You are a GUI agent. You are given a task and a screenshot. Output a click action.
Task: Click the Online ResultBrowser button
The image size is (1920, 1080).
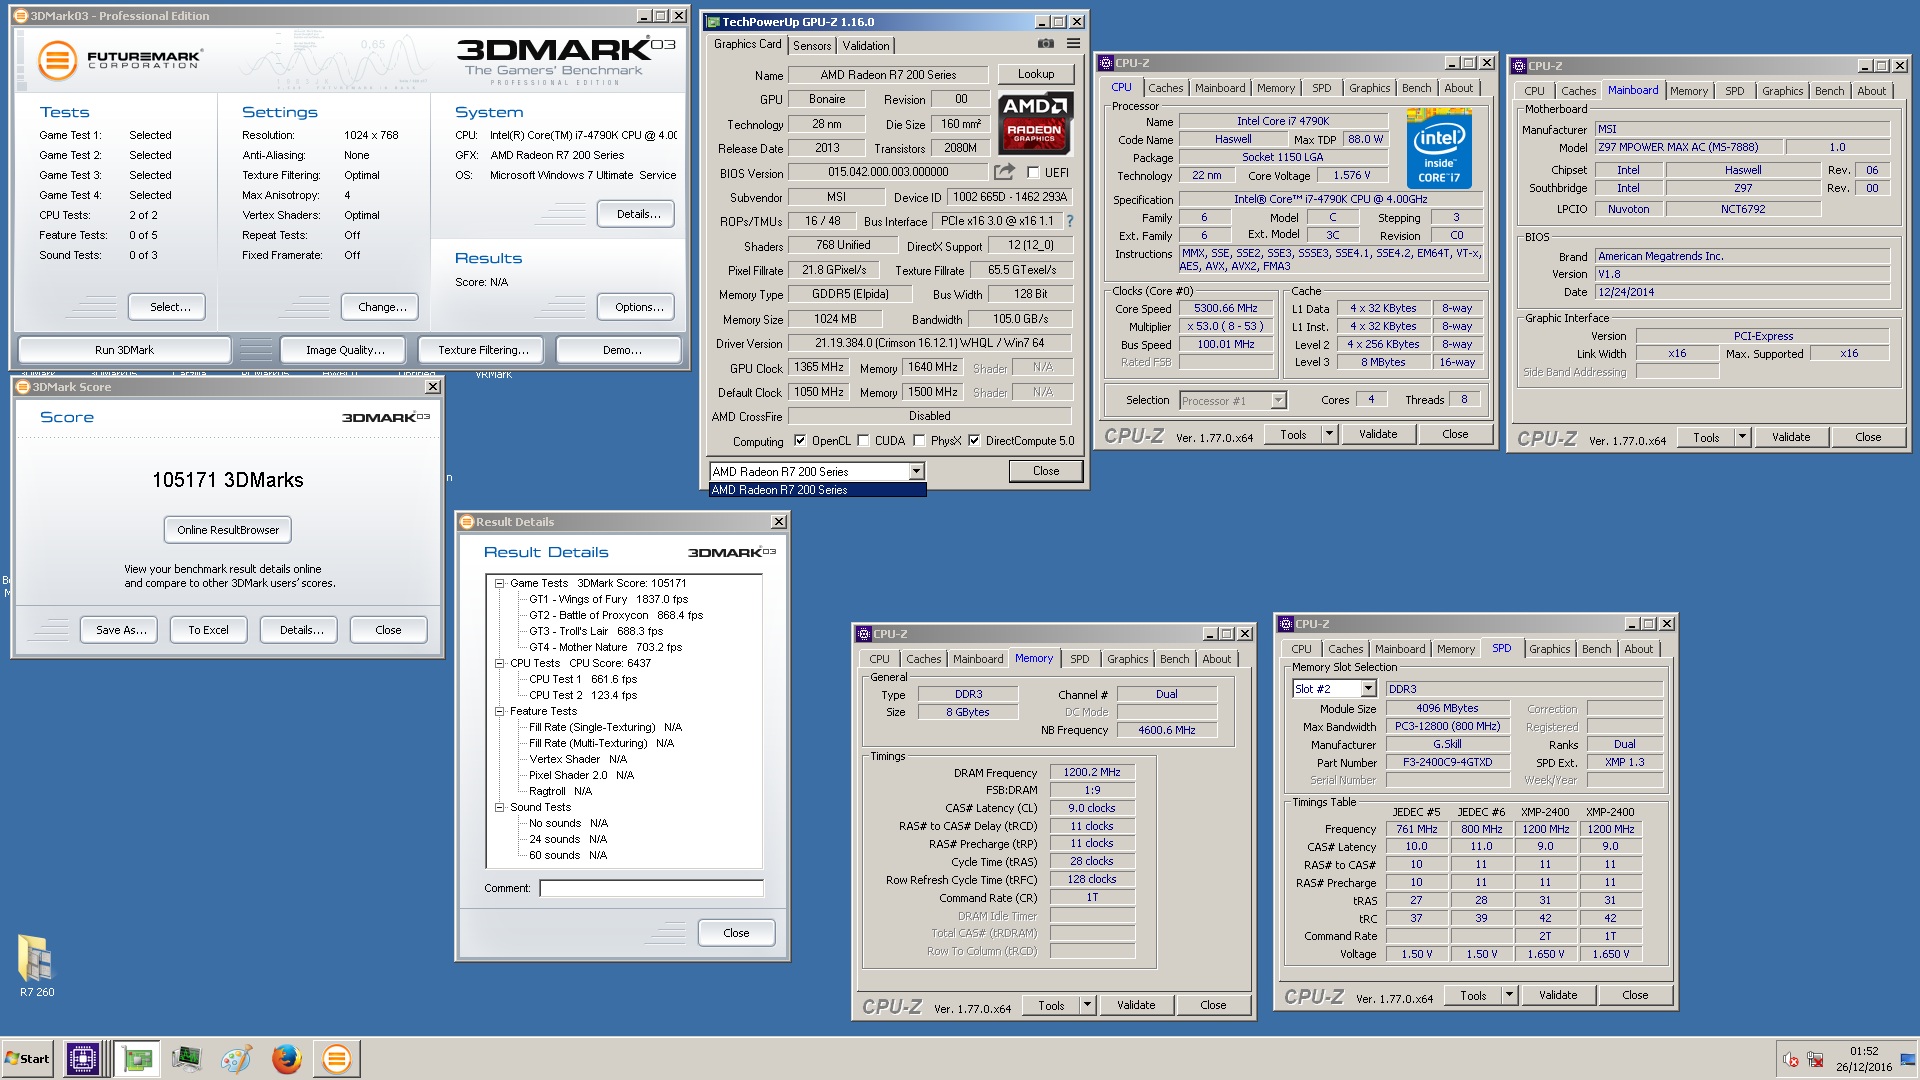(x=228, y=530)
